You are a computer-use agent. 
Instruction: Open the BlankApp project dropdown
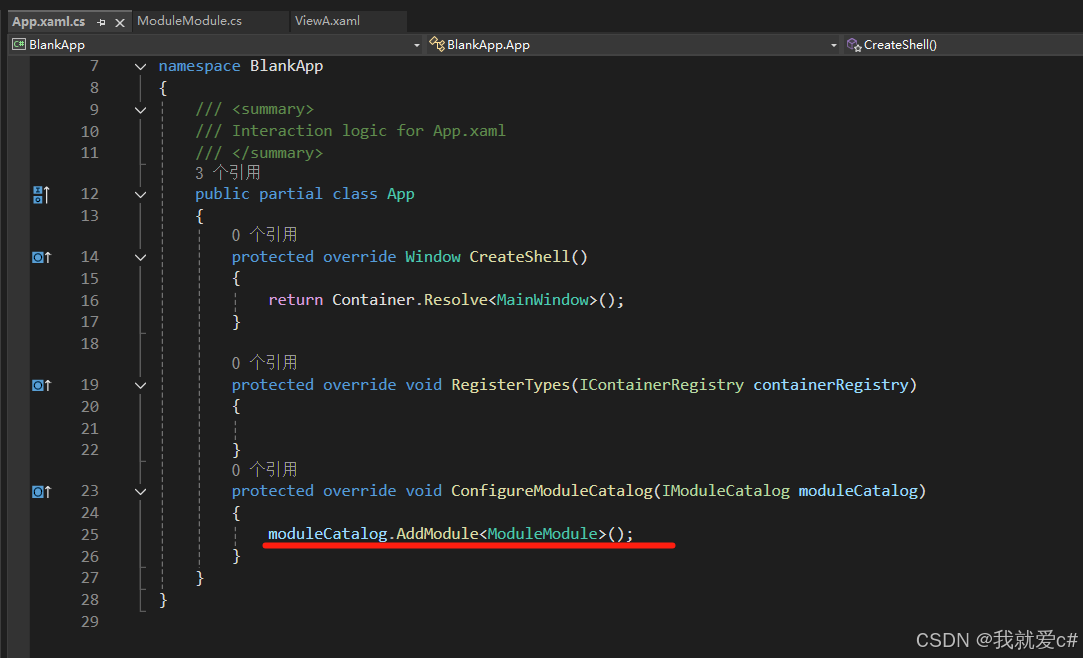417,44
